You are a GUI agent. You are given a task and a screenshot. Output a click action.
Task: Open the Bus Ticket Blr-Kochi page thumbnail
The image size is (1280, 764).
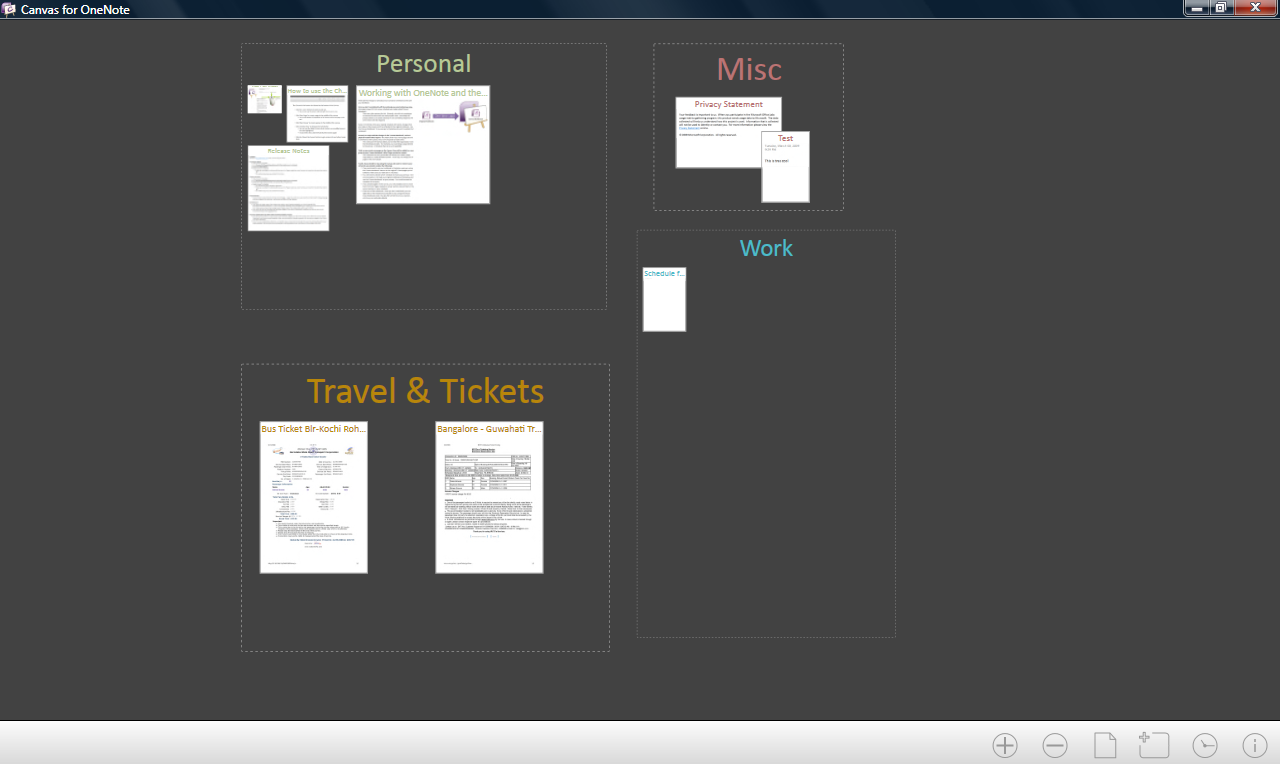coord(314,497)
